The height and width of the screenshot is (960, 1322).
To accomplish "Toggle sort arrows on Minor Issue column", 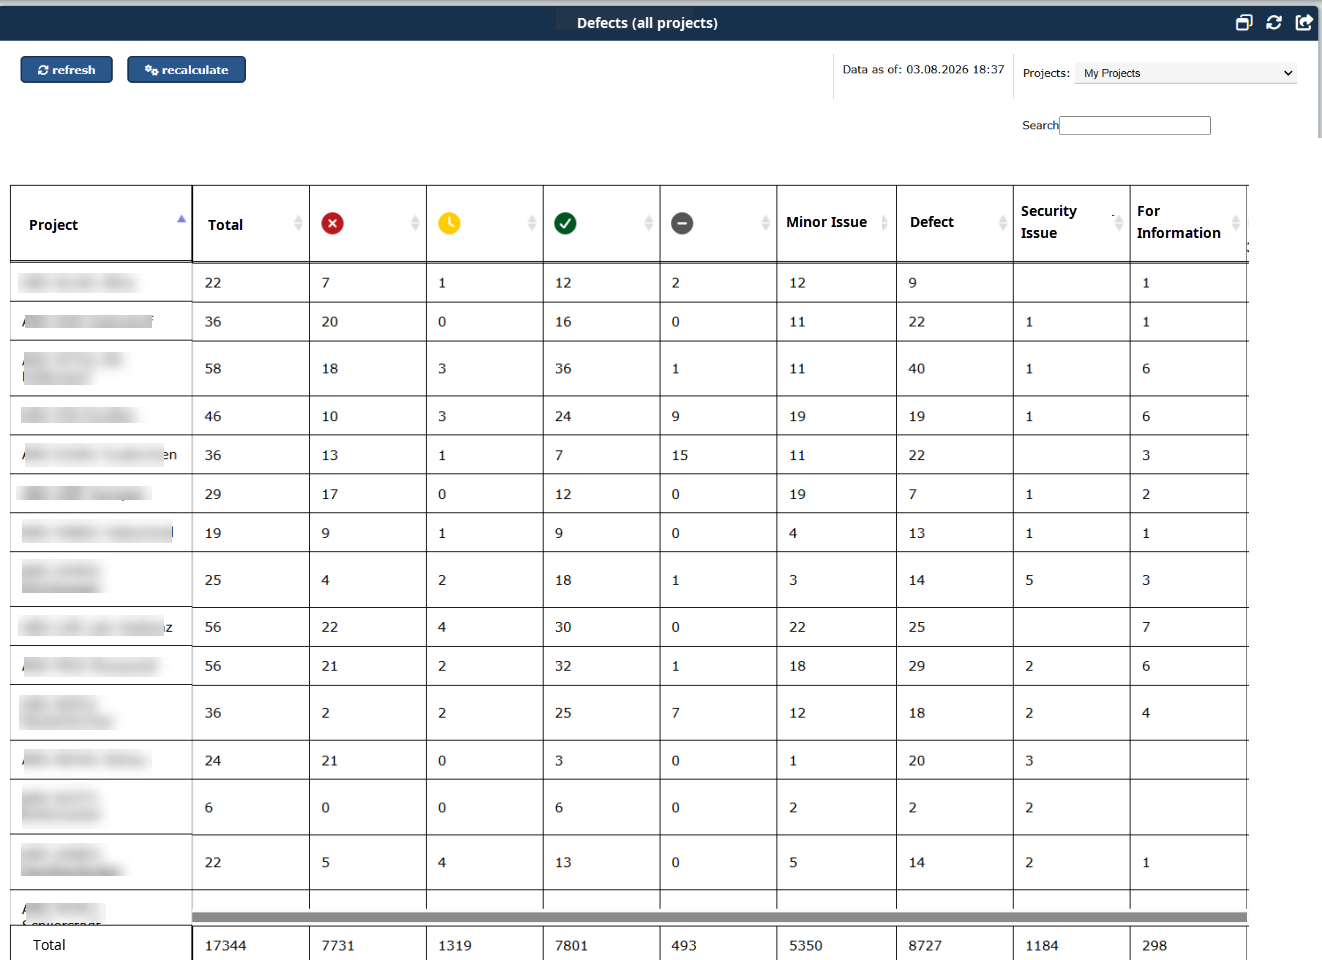I will coord(884,223).
